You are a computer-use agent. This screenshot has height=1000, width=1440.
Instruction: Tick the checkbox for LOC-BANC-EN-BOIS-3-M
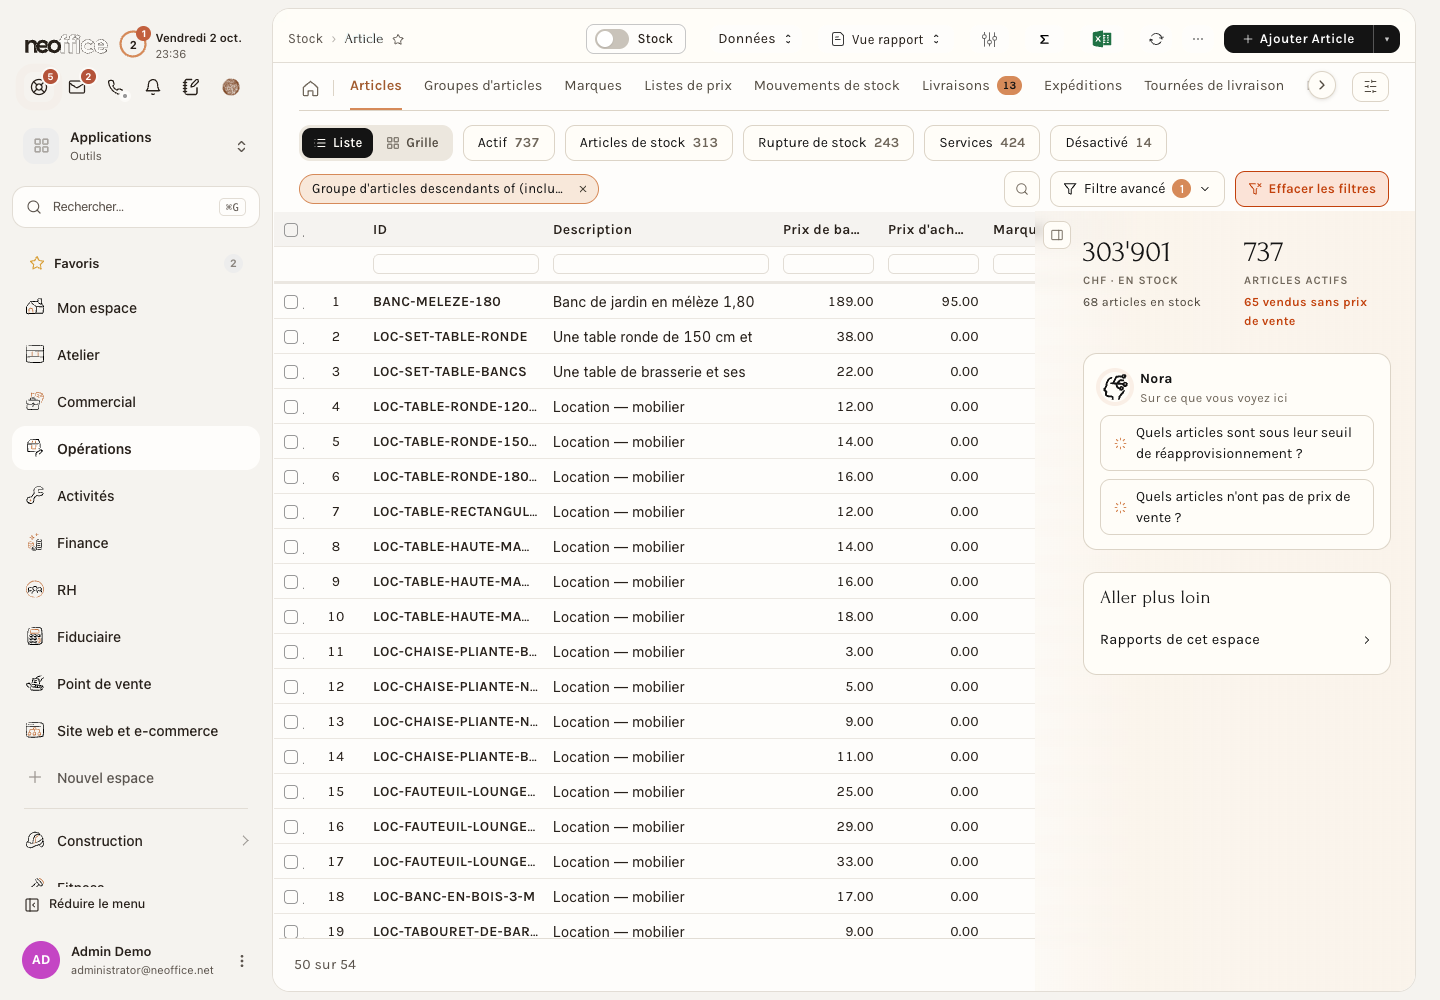[x=291, y=897]
